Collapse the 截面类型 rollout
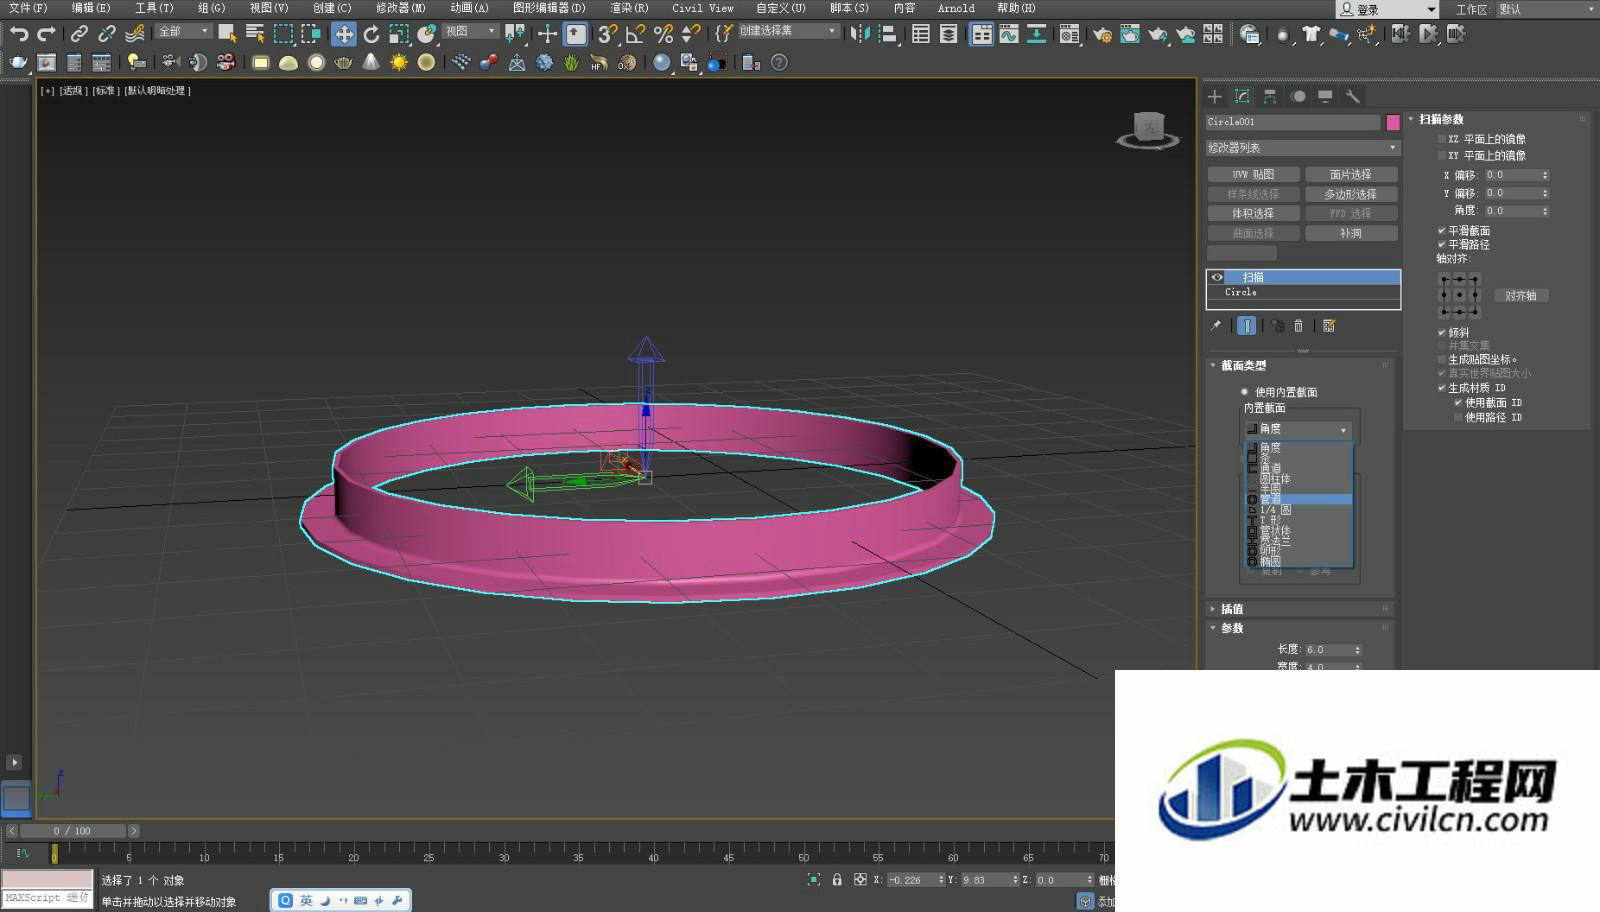The width and height of the screenshot is (1600, 912). coord(1243,365)
